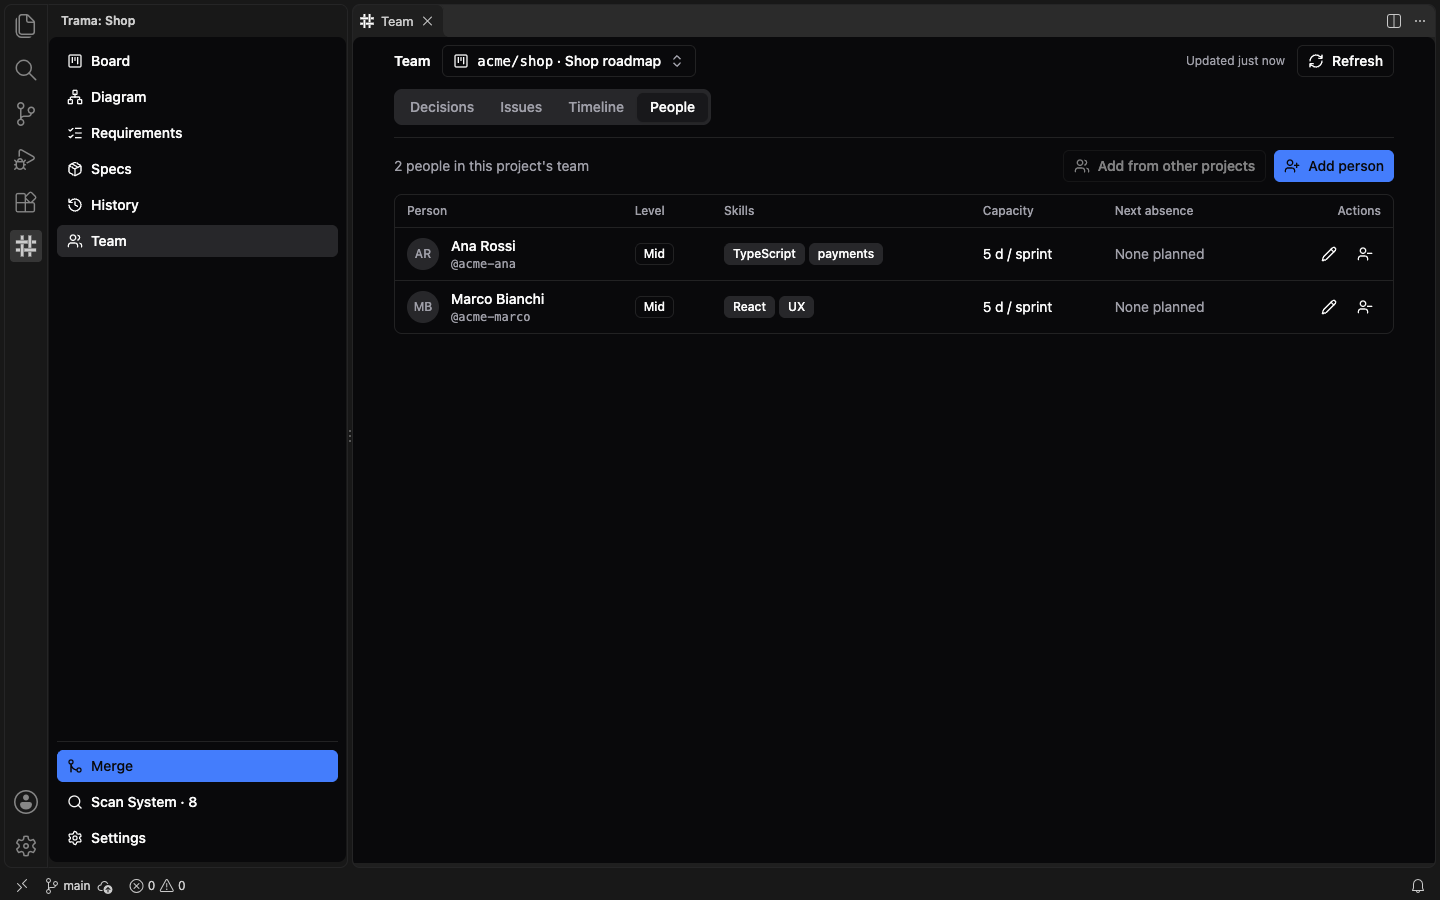Click Ana Rossi's name

click(483, 246)
